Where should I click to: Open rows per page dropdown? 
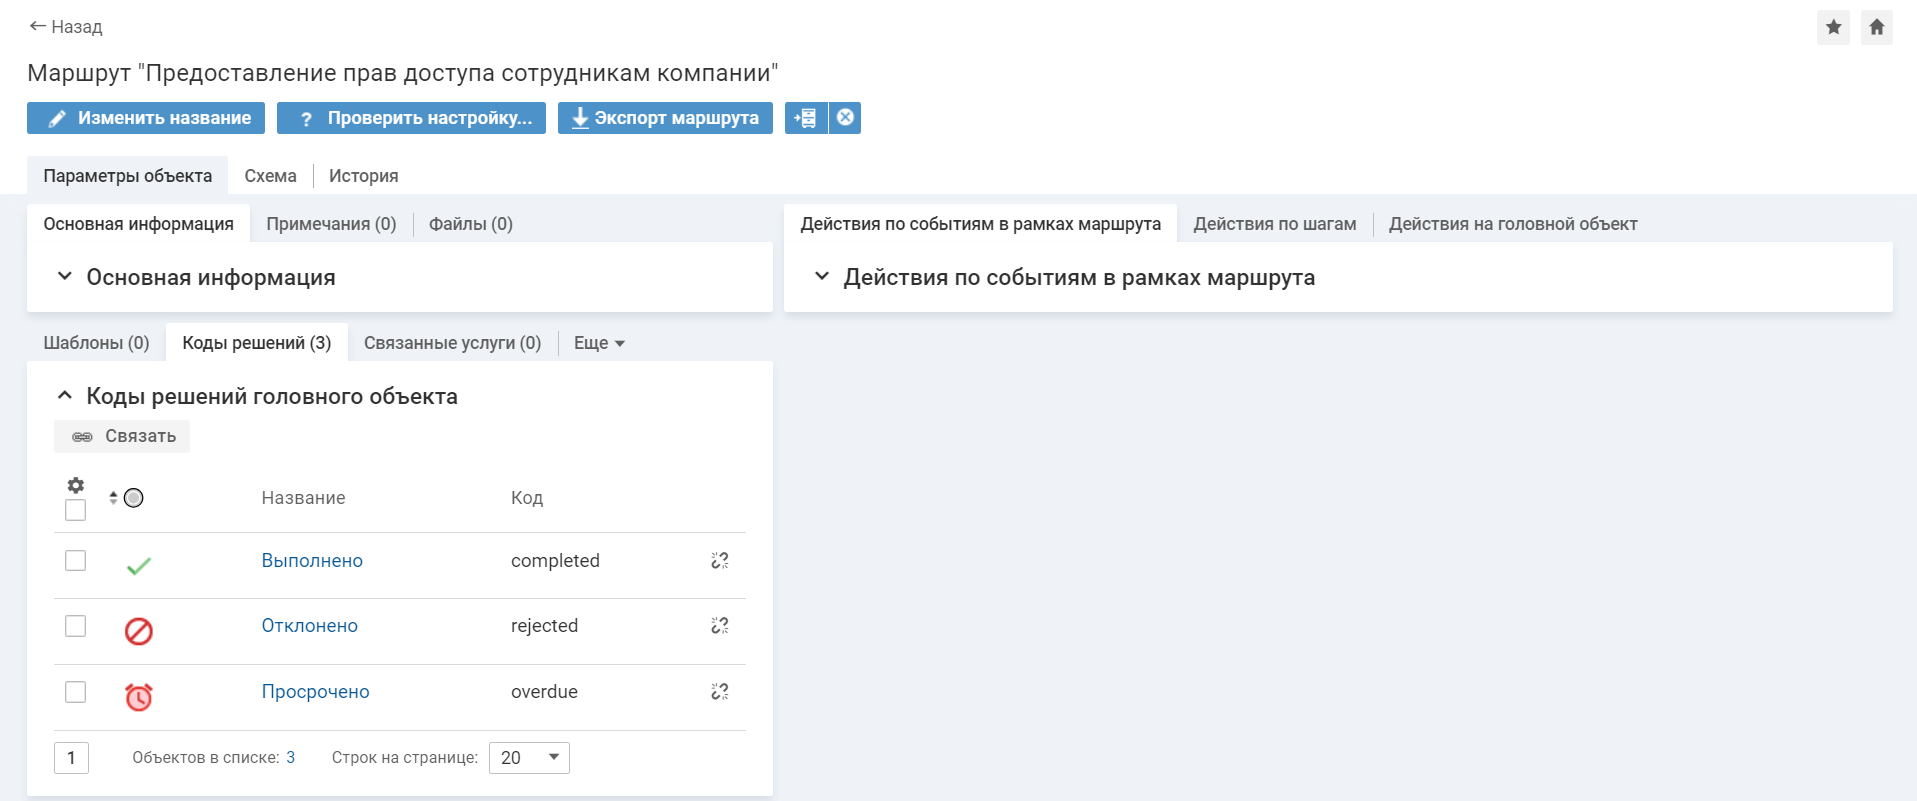pos(529,758)
